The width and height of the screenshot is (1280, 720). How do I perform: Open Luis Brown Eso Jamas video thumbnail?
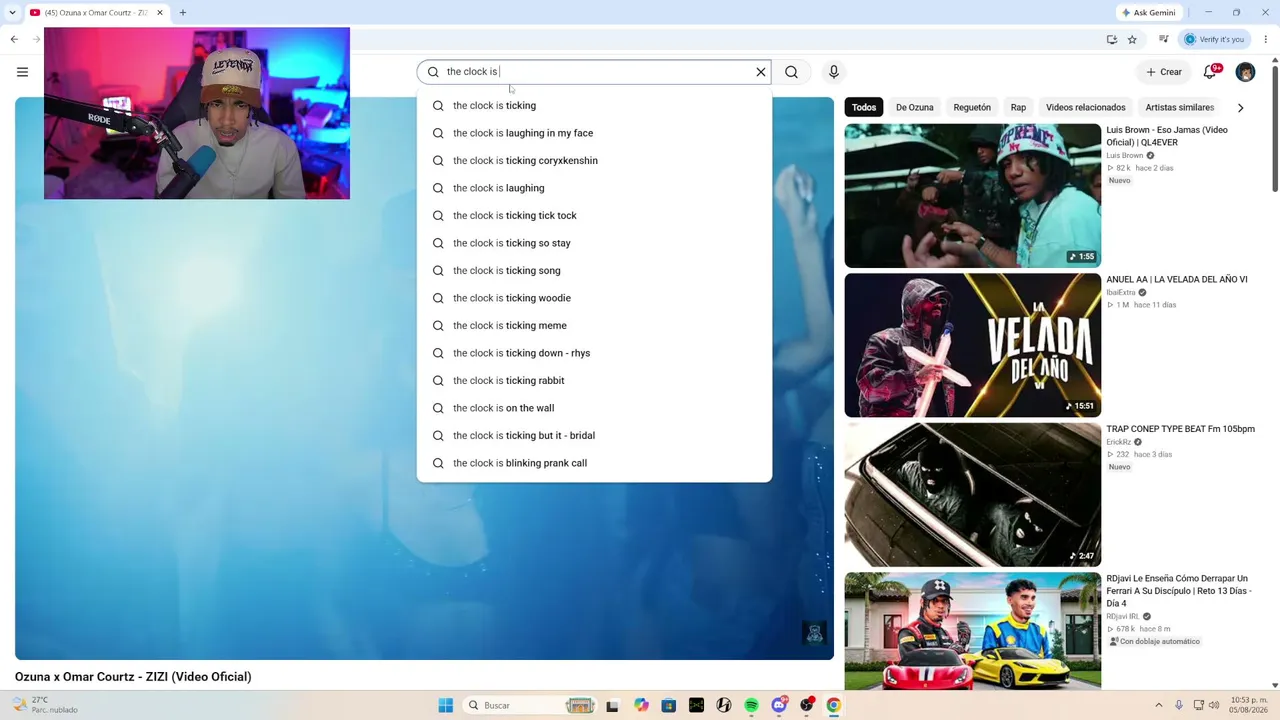[972, 196]
